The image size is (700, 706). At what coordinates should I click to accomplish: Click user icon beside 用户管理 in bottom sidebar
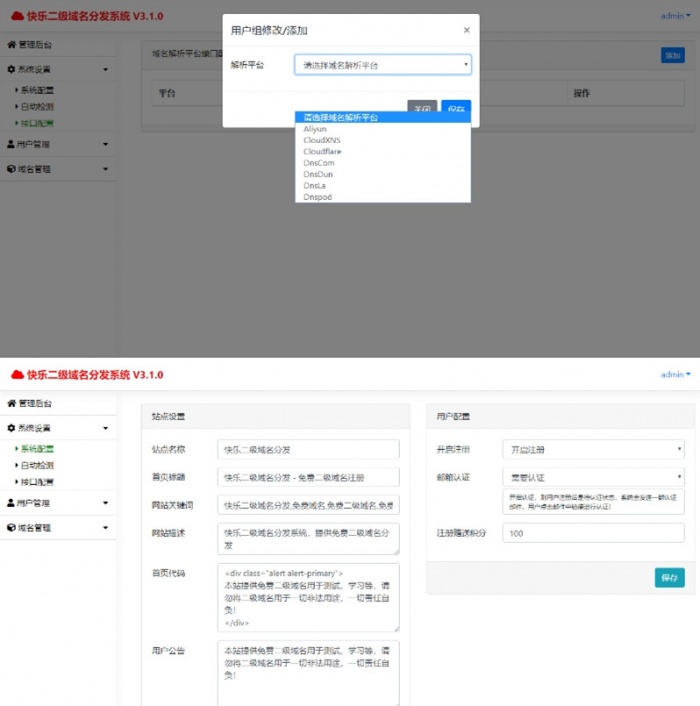point(11,503)
